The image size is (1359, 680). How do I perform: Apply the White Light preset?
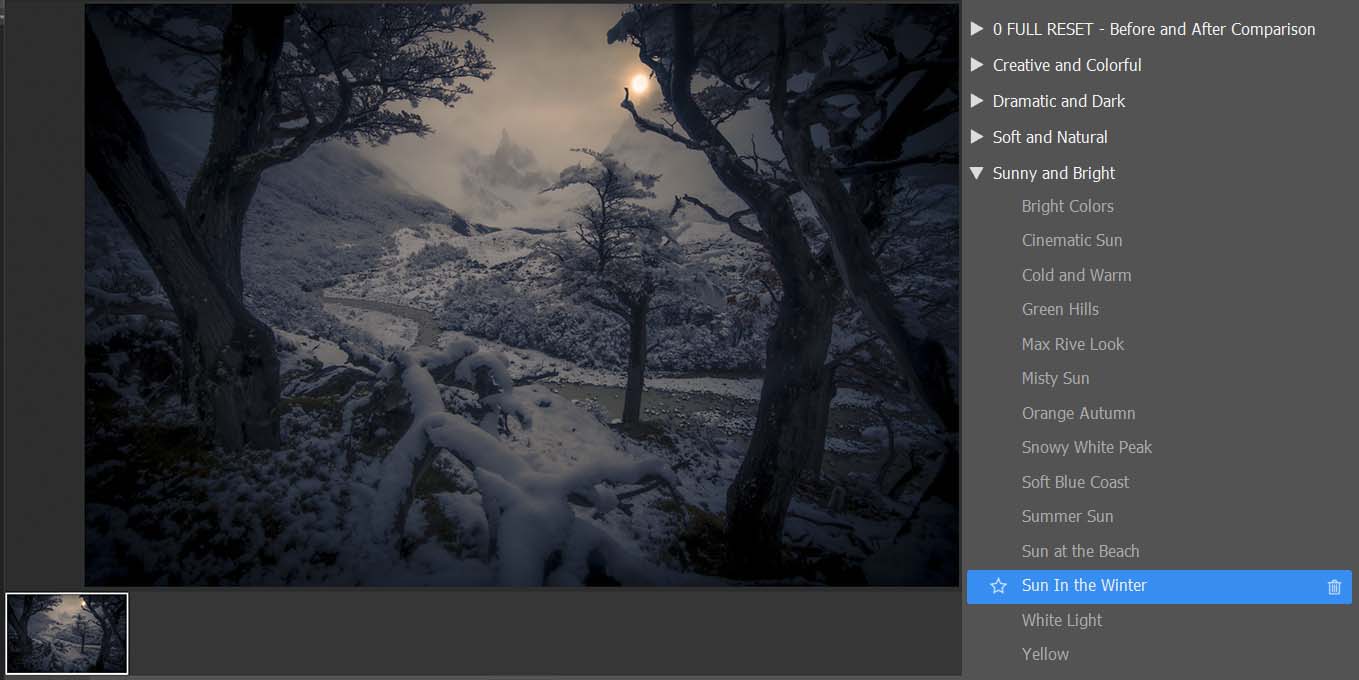1061,620
